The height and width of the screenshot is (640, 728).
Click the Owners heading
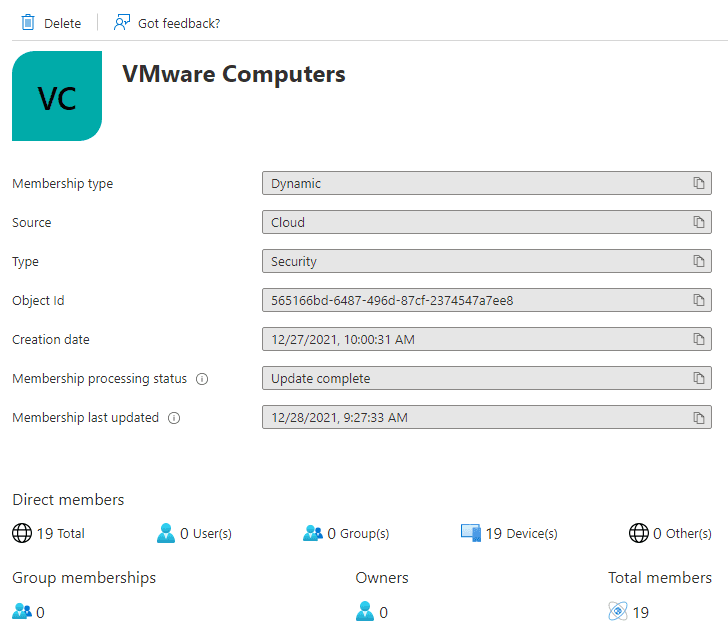[382, 578]
